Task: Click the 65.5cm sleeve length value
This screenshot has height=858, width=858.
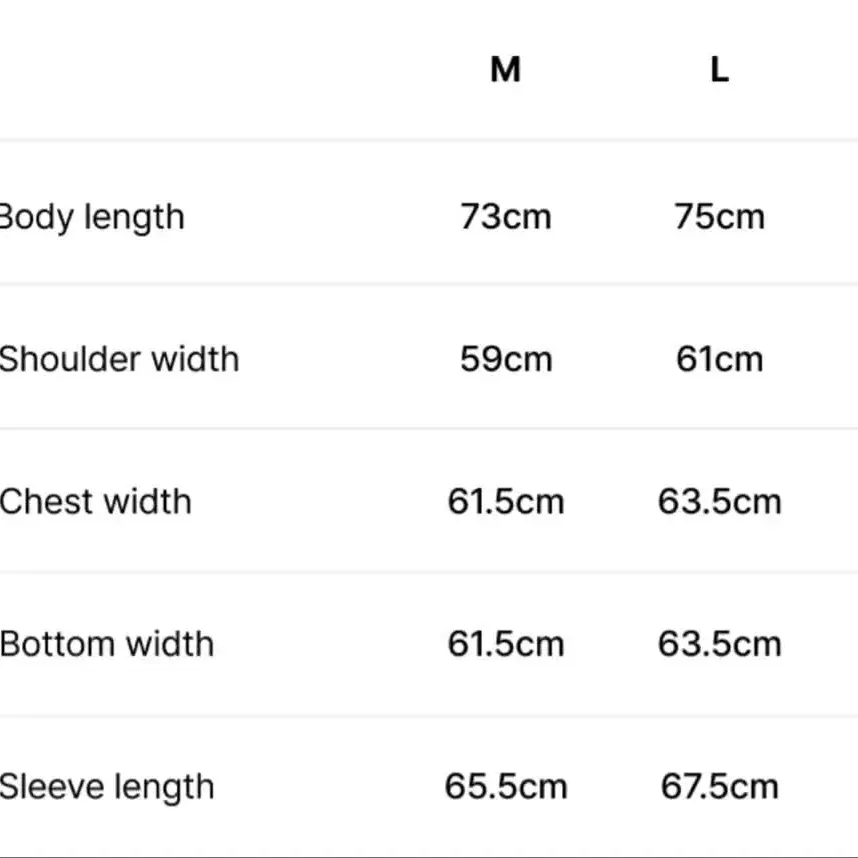Action: tap(505, 787)
